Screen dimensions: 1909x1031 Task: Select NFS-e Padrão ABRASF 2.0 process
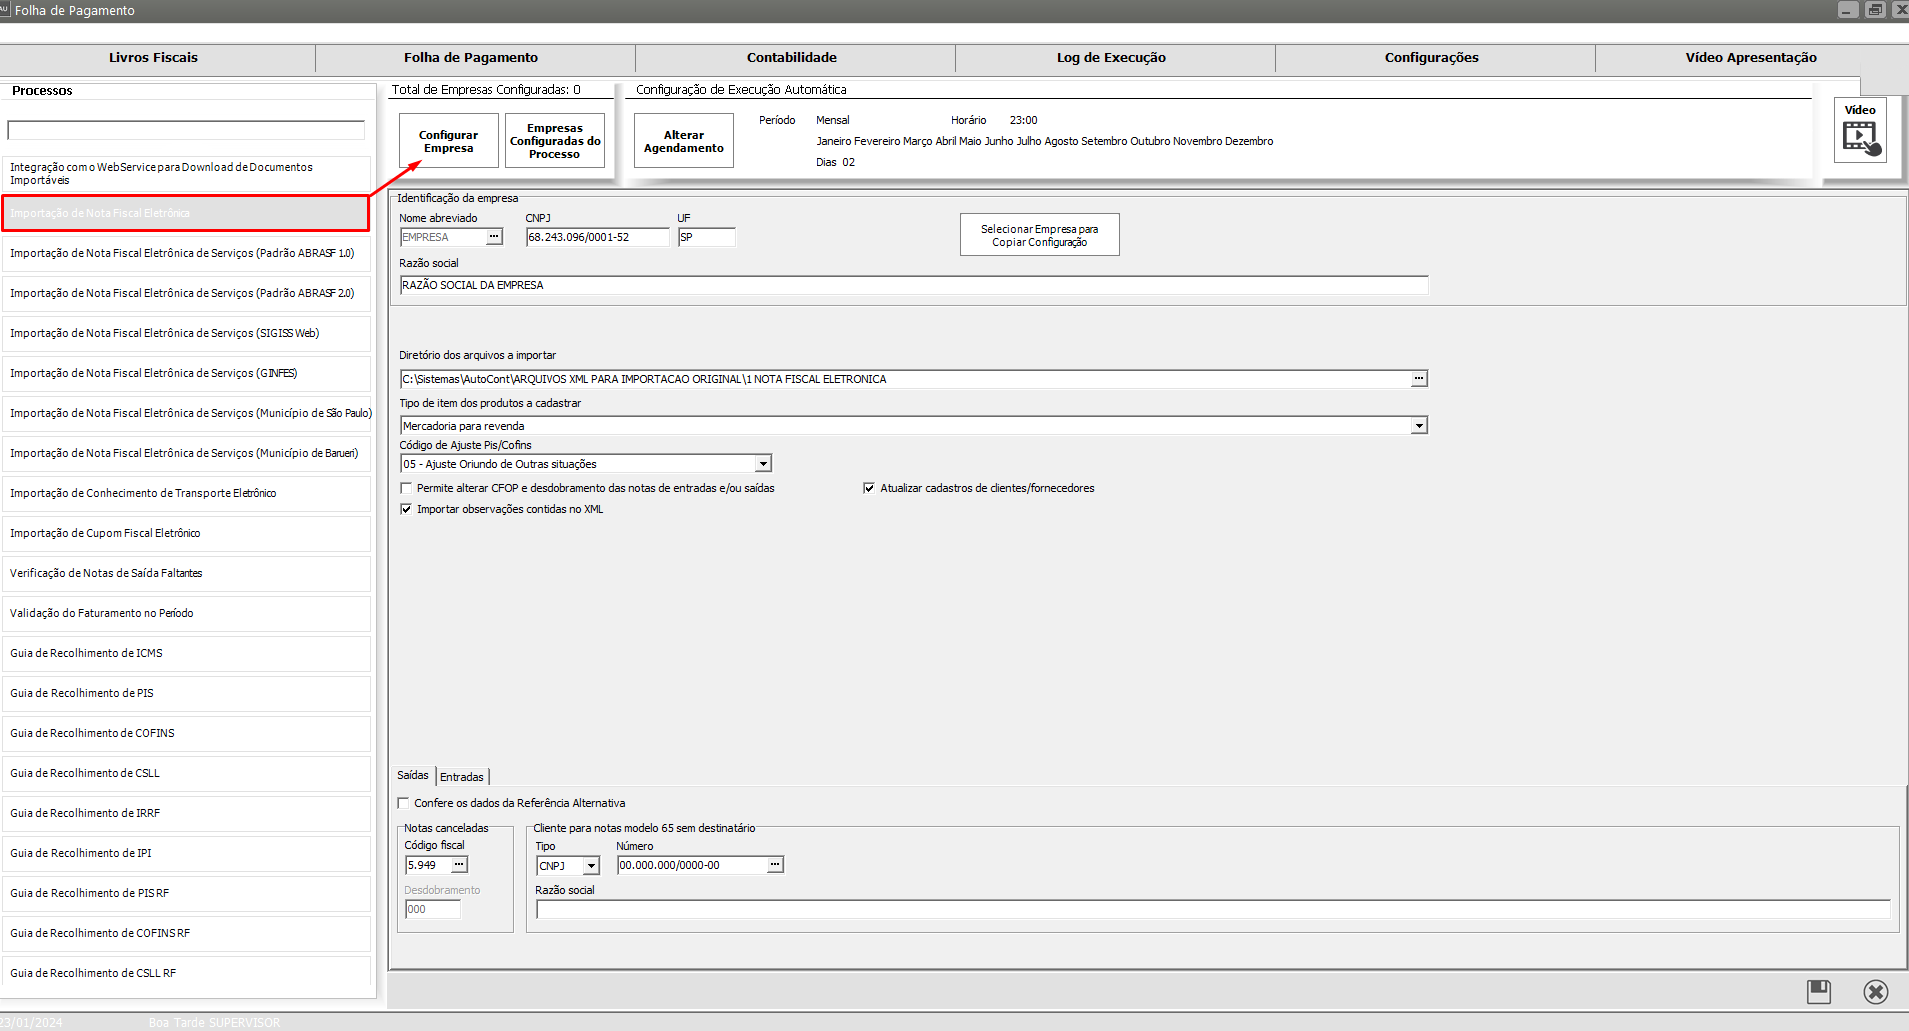[186, 294]
